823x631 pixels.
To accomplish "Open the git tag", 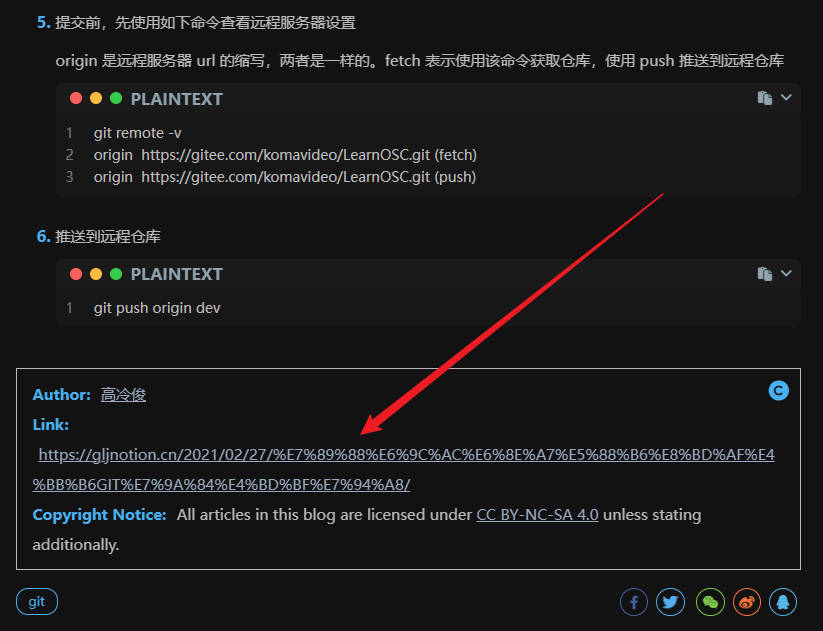I will pyautogui.click(x=37, y=602).
